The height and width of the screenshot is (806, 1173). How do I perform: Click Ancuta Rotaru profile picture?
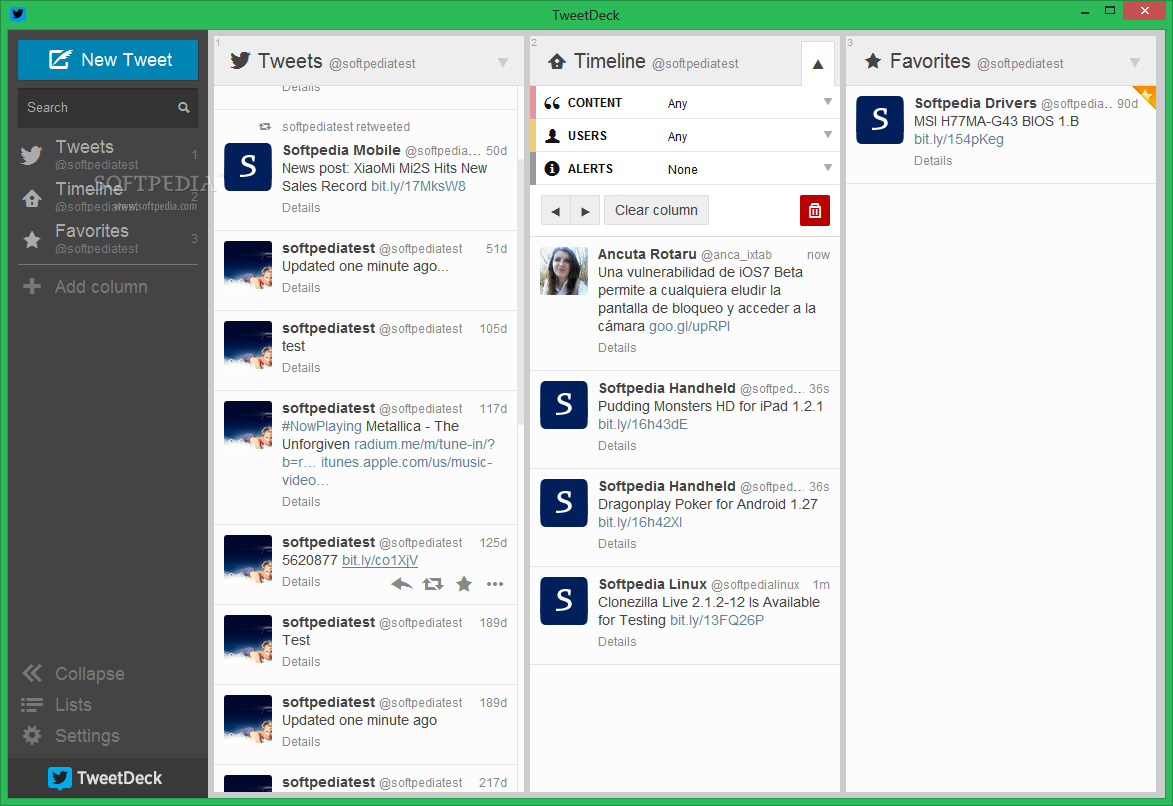[x=564, y=271]
